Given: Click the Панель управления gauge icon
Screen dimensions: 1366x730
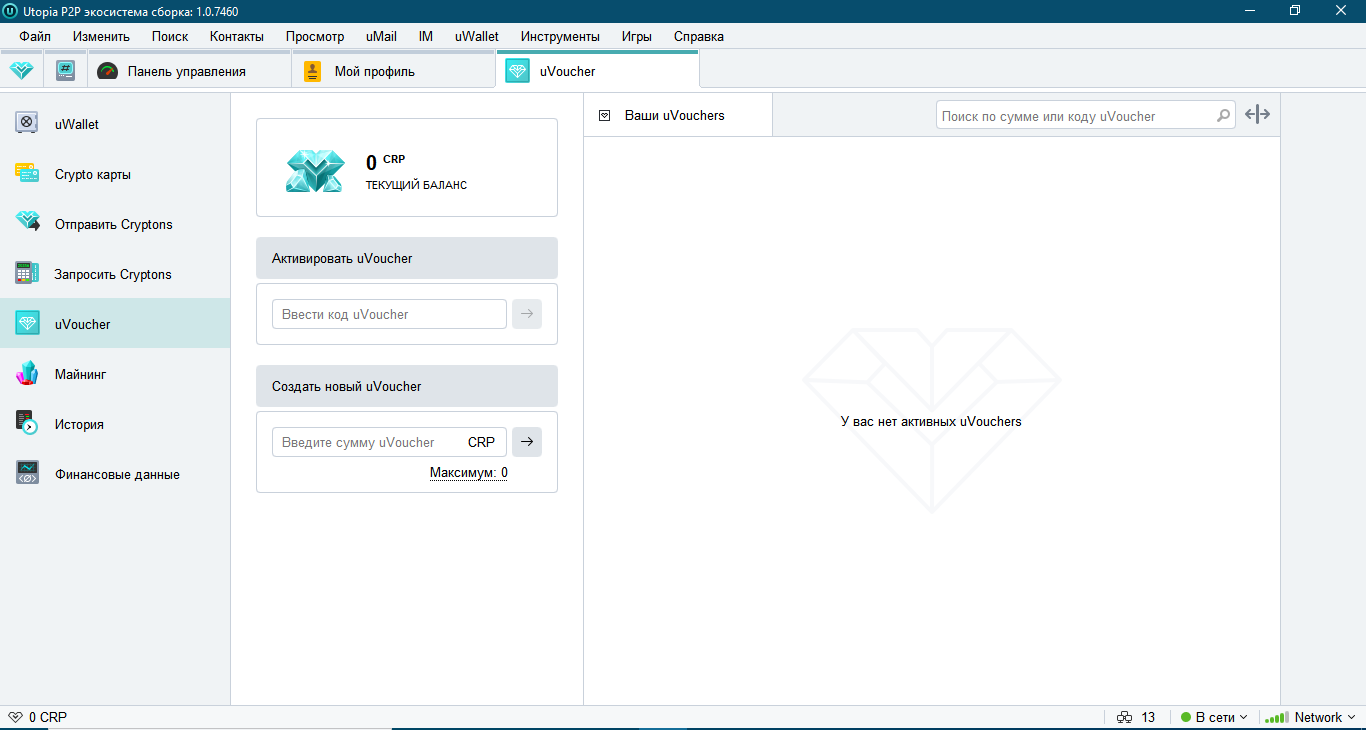Looking at the screenshot, I should point(108,71).
